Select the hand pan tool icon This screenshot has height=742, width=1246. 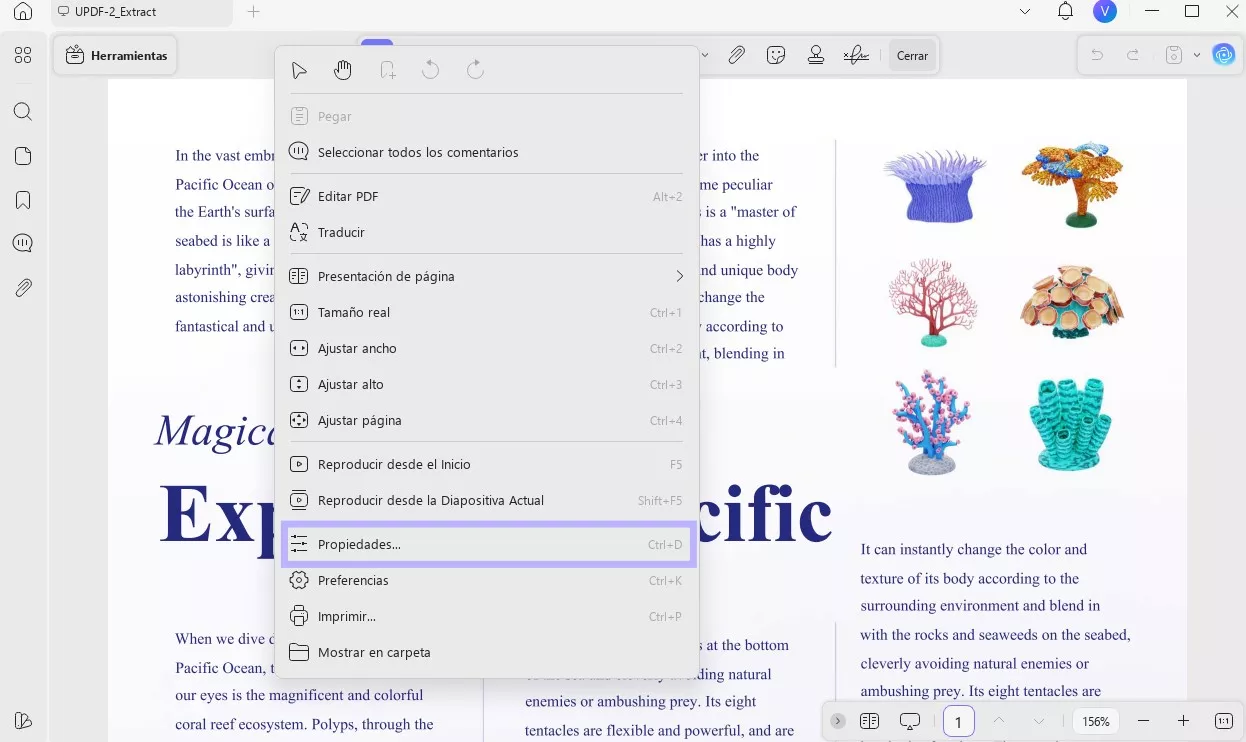pos(343,70)
